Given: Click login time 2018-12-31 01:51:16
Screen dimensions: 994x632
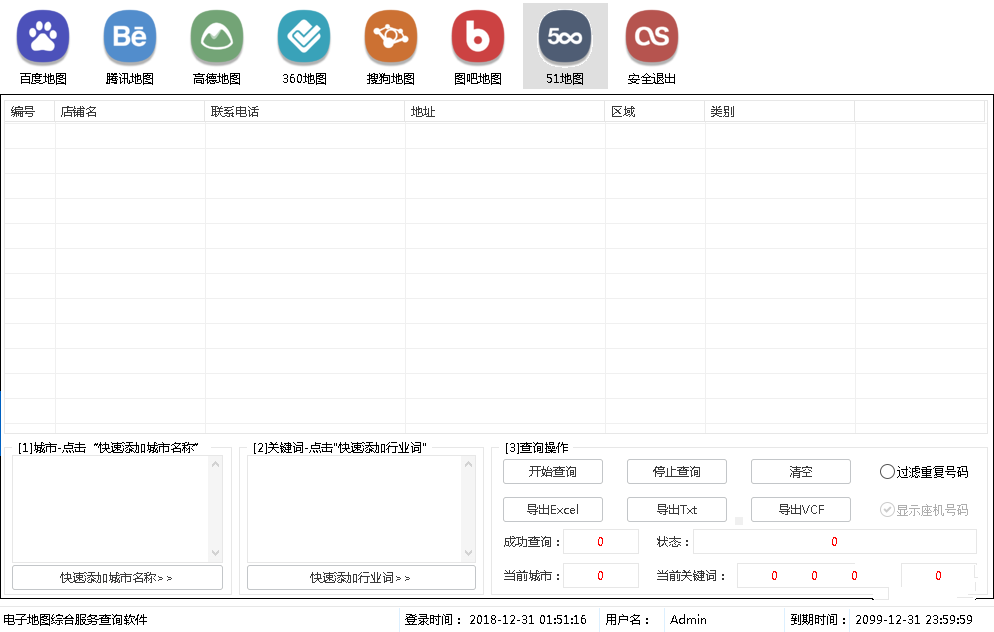Looking at the screenshot, I should 527,620.
